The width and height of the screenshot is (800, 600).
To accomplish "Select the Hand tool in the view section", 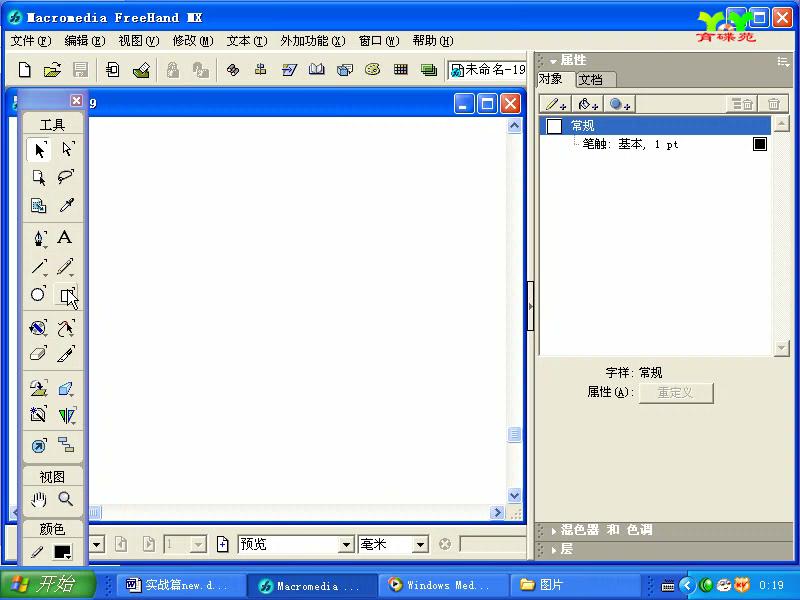I will point(39,499).
